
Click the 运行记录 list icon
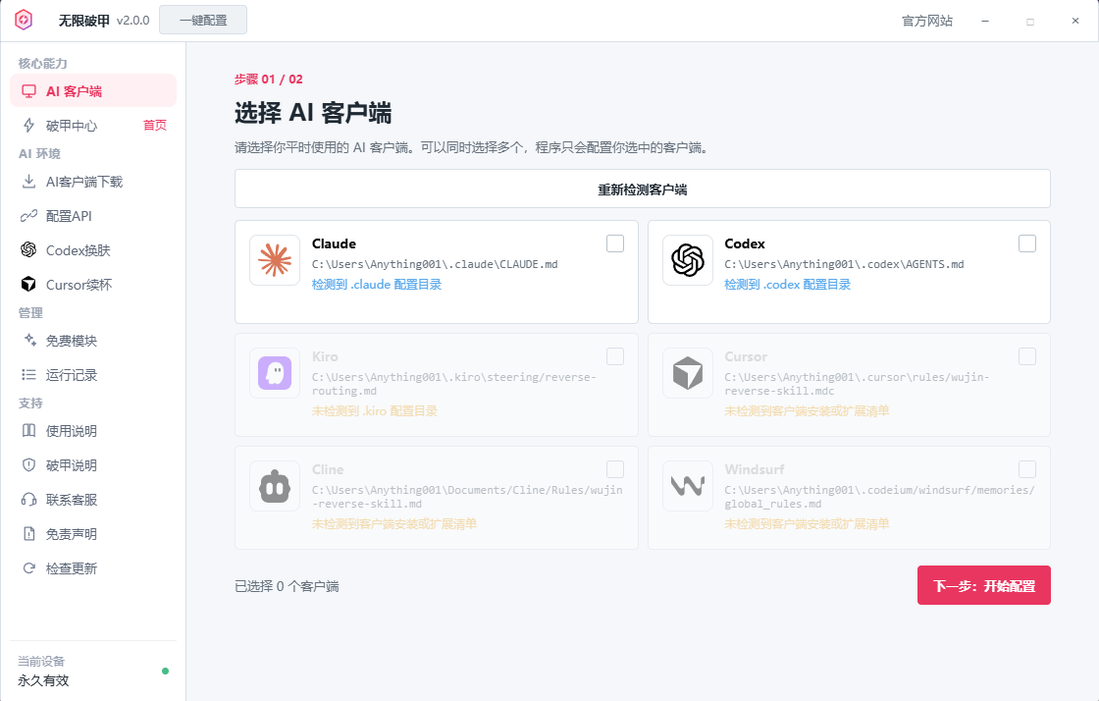click(29, 375)
